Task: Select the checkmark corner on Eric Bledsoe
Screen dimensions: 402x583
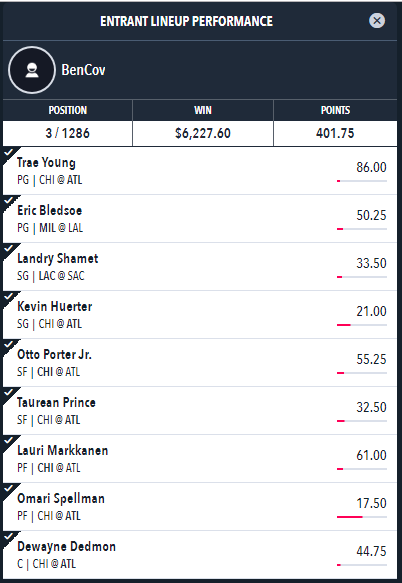Action: point(9,201)
